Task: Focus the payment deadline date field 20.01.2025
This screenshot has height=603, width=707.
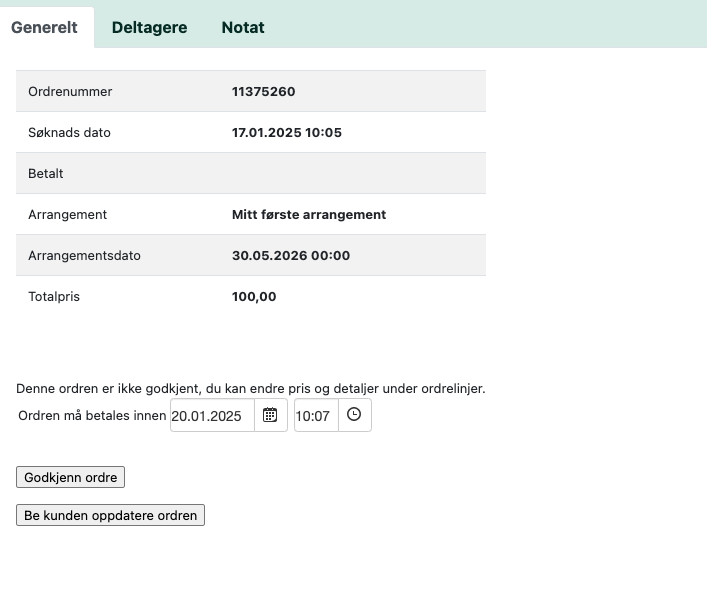Action: tap(211, 416)
